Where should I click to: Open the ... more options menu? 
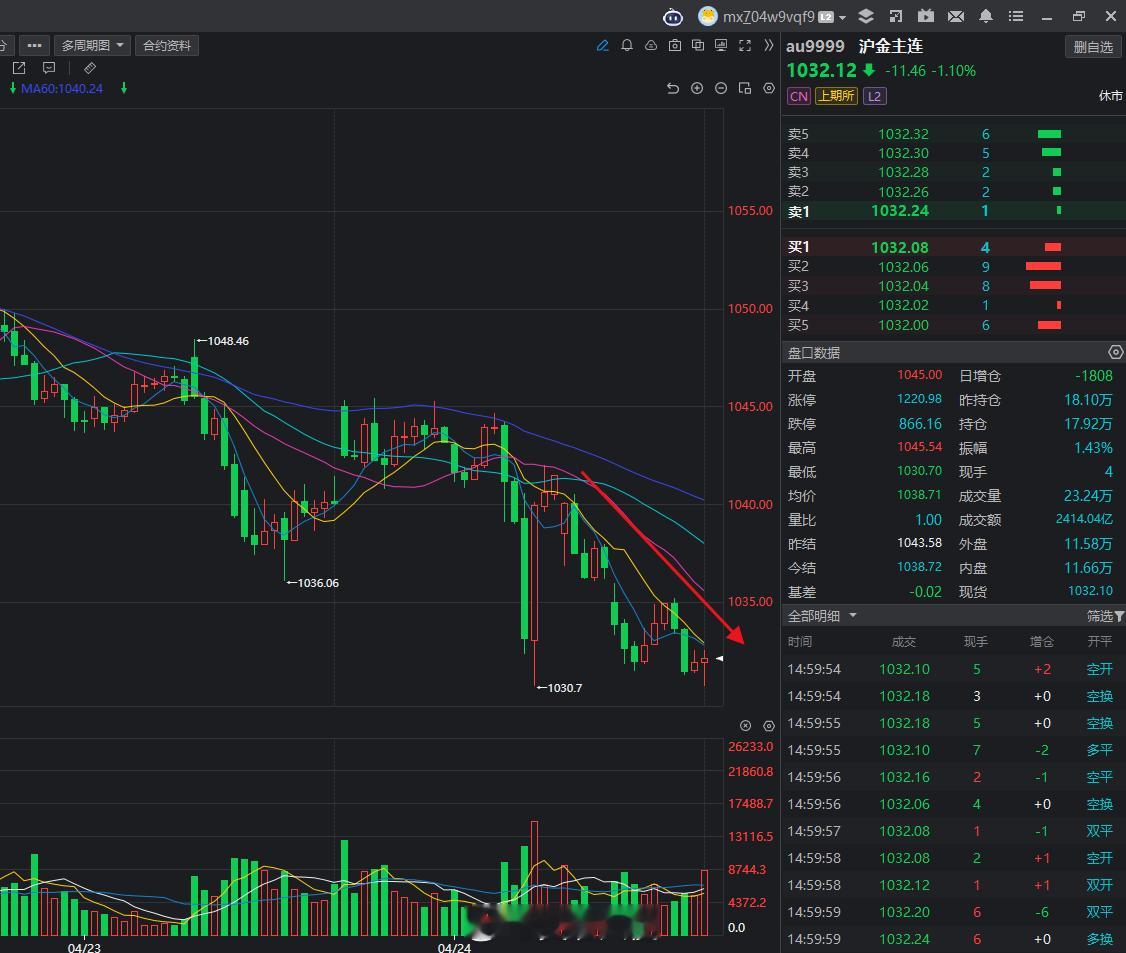coord(34,45)
